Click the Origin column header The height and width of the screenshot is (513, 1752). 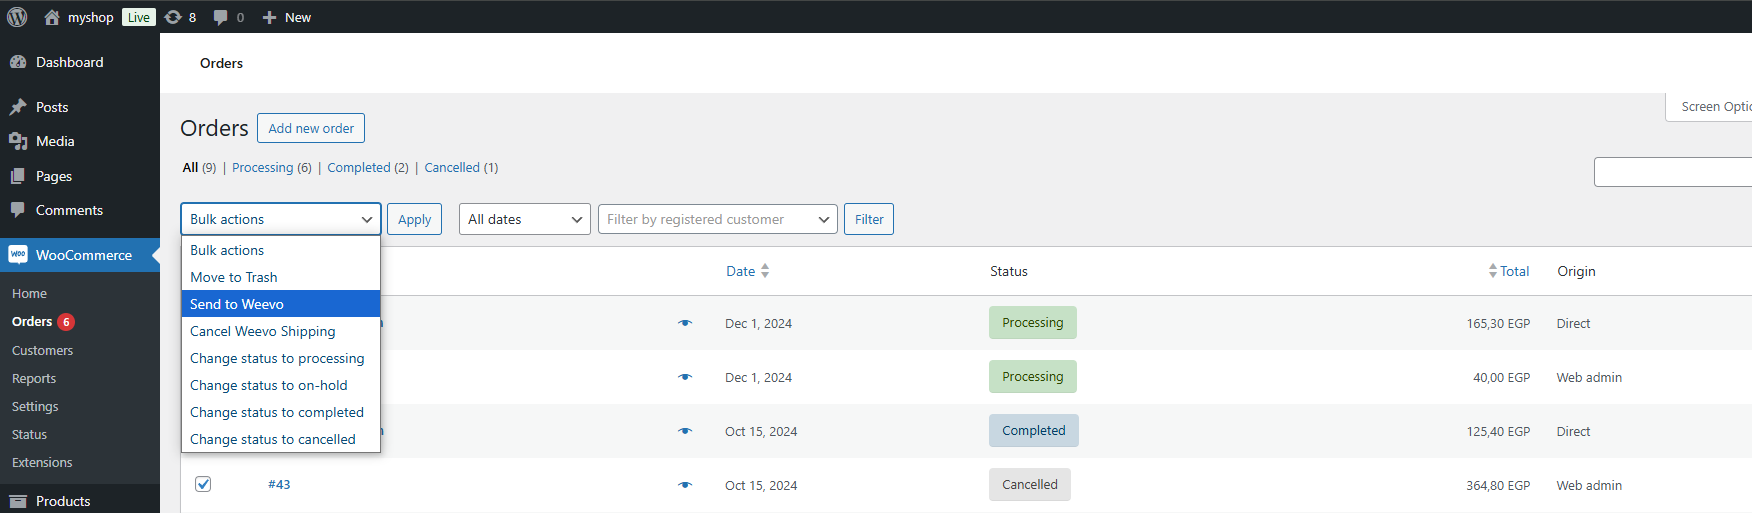pos(1576,271)
